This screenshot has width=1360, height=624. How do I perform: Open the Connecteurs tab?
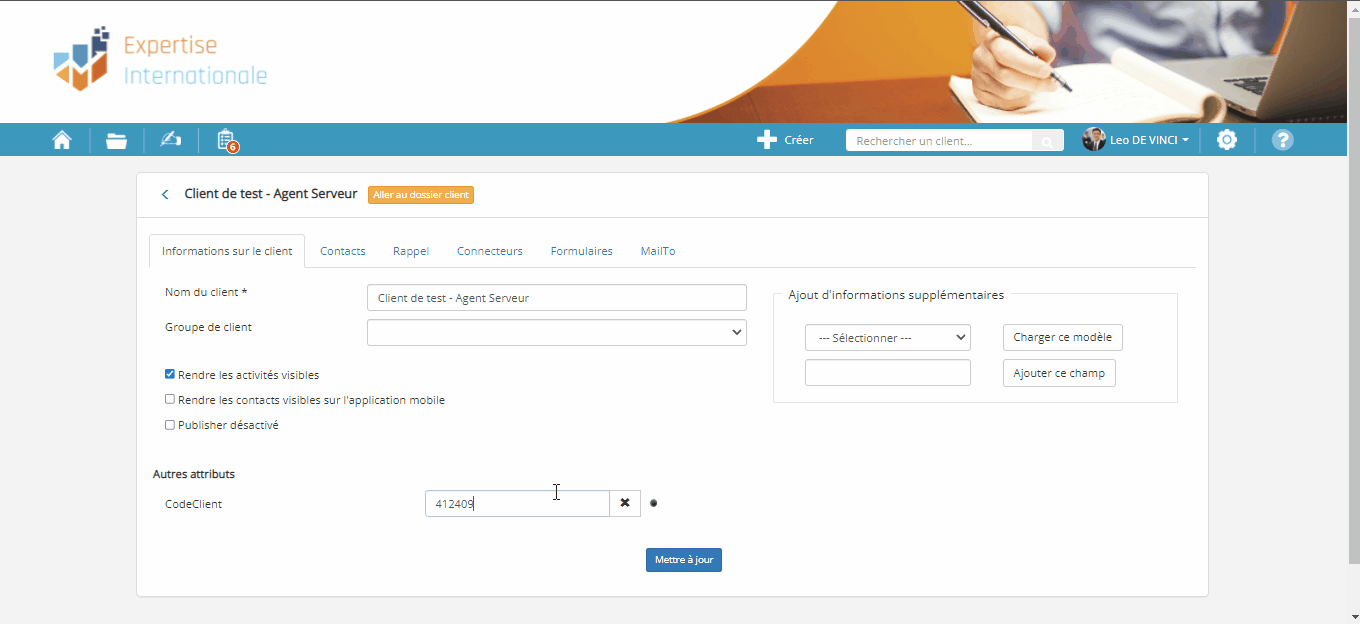(x=489, y=251)
